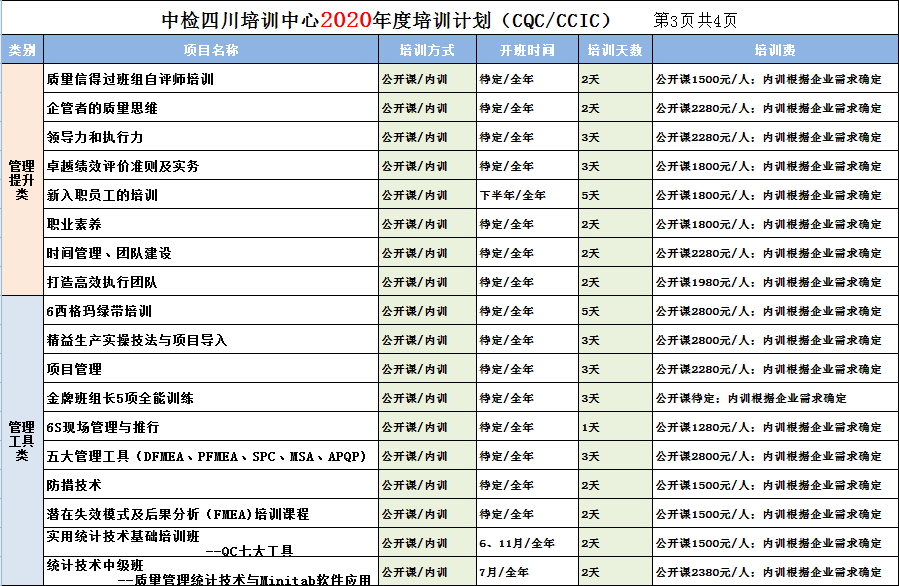Click the 第3页共4页 page indicator
Image resolution: width=899 pixels, height=586 pixels.
(x=696, y=19)
